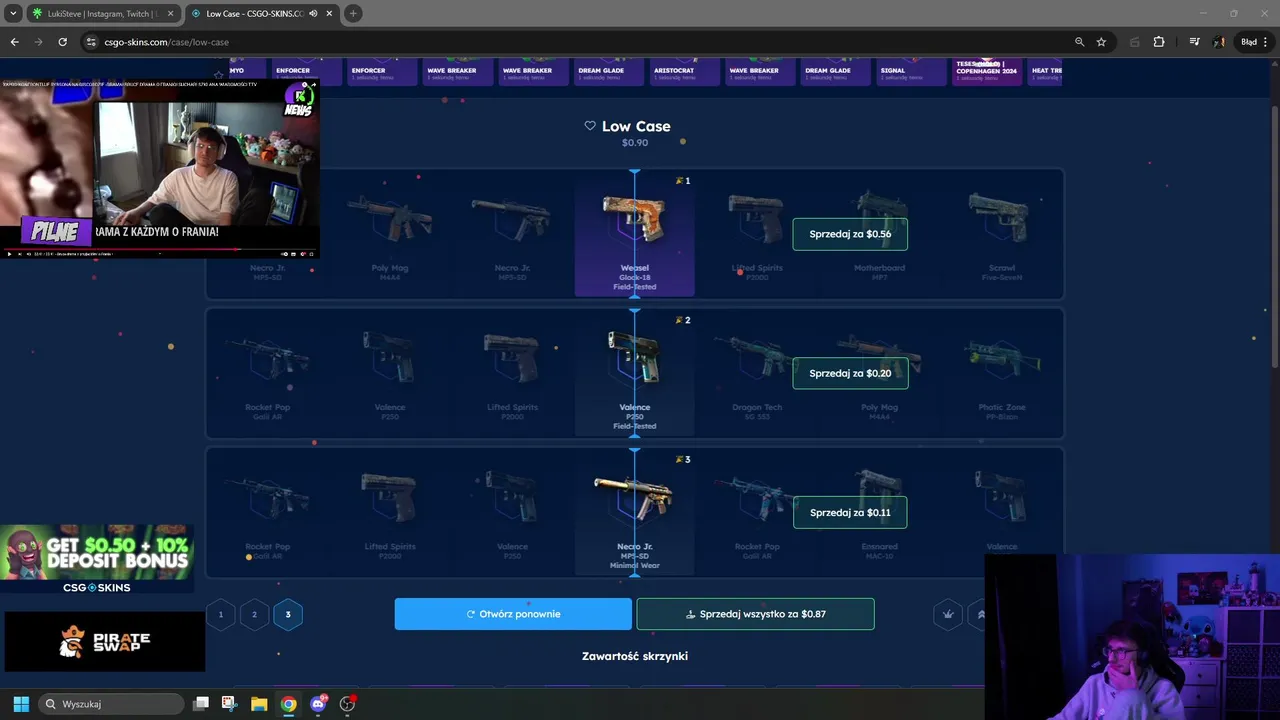Screen dimensions: 1280x720
Task: Click the Zawartość skrzynki heading
Action: 634,656
